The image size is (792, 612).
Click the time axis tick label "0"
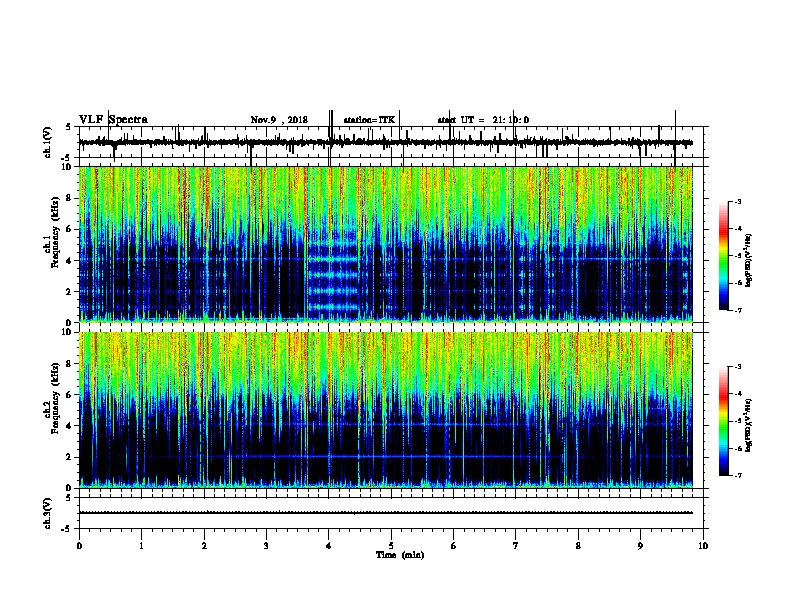coord(79,546)
